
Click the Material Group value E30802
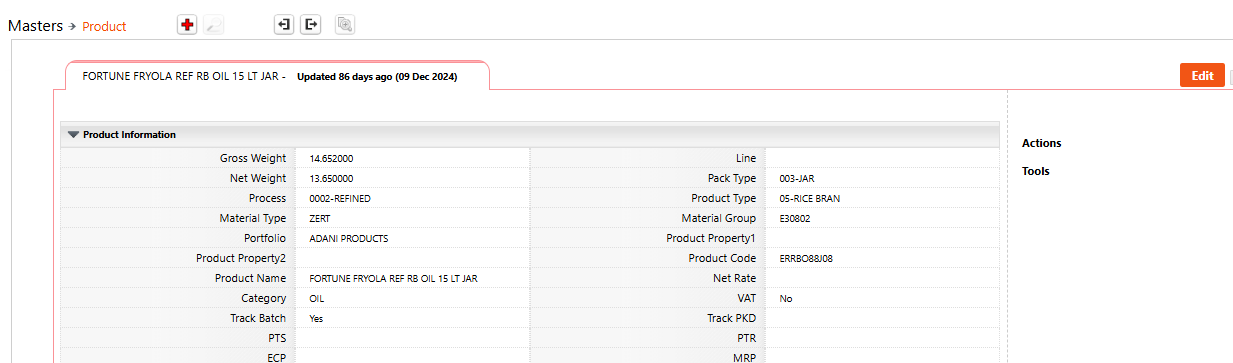(x=796, y=218)
